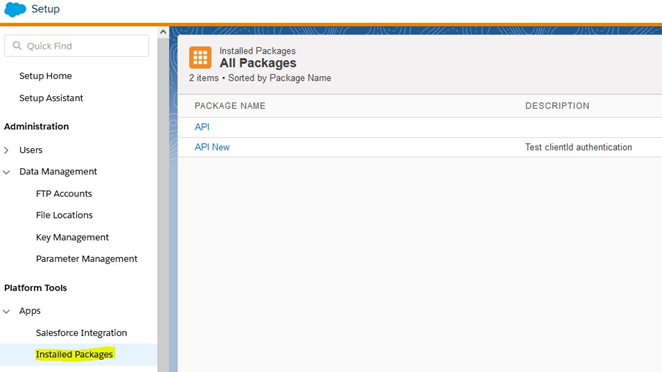
Task: Click the orange Installed Packages grid icon
Action: 200,57
